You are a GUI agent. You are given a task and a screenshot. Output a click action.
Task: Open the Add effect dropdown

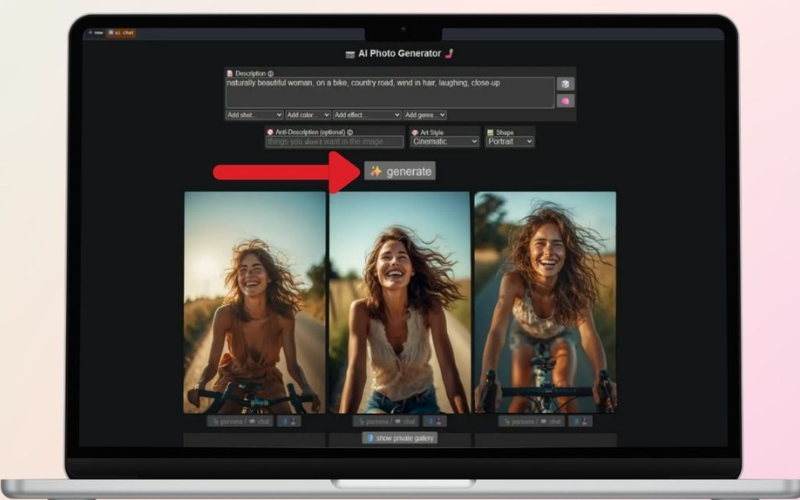(x=366, y=115)
